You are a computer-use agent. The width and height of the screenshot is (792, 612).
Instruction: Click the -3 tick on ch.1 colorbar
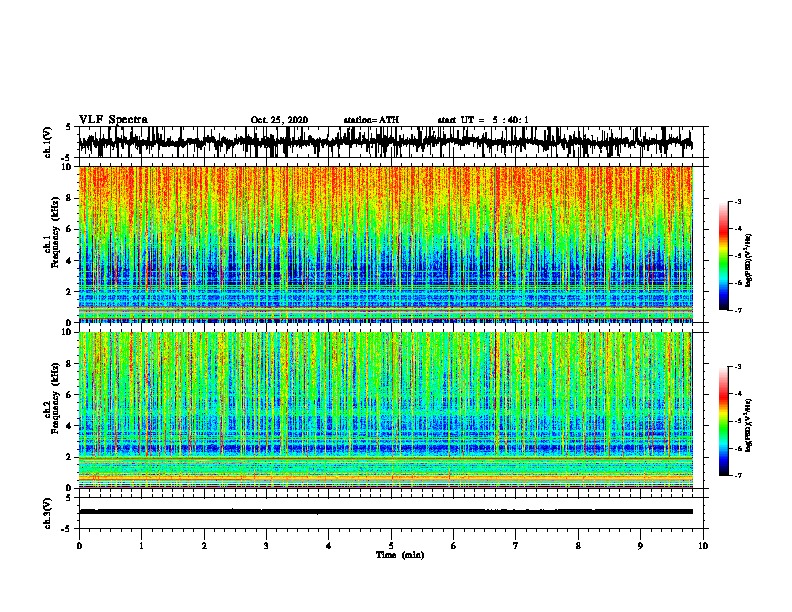738,201
